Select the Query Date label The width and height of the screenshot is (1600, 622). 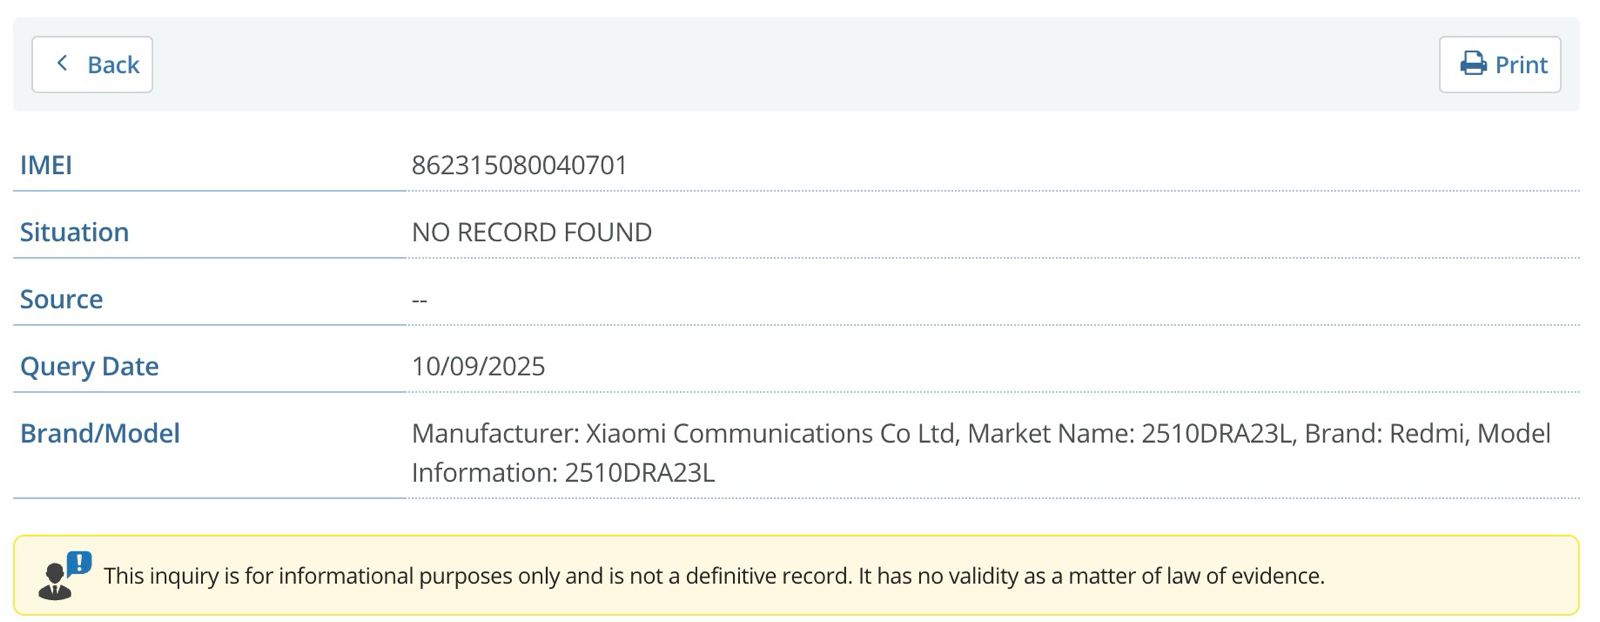89,366
